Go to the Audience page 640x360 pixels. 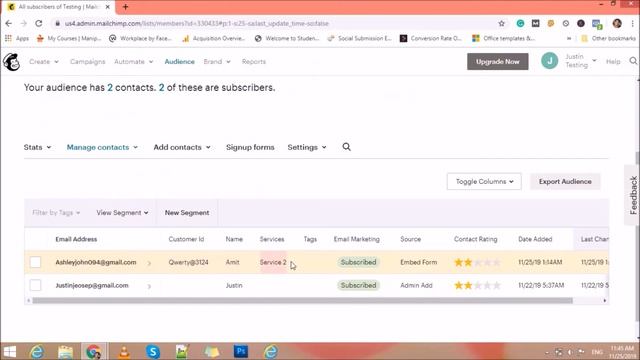point(180,62)
